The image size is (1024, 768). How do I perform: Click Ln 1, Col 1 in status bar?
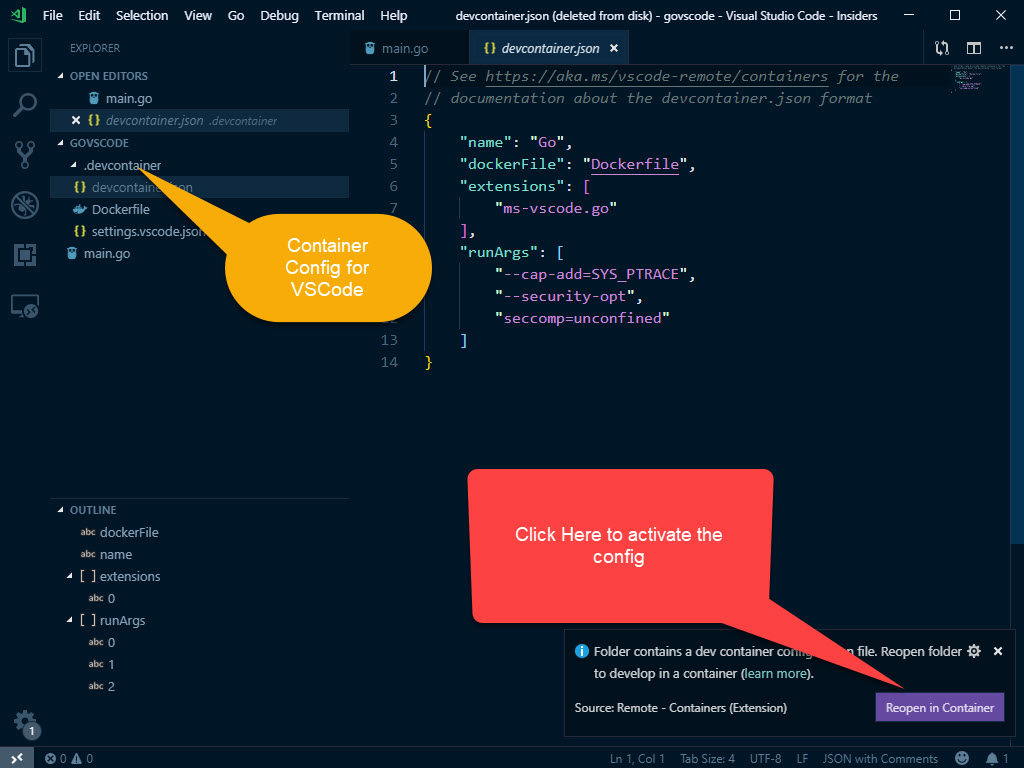click(x=637, y=758)
